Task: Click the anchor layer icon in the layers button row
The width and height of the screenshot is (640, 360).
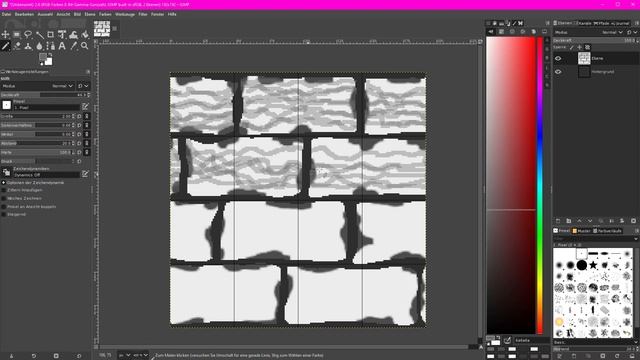Action: pyautogui.click(x=611, y=221)
